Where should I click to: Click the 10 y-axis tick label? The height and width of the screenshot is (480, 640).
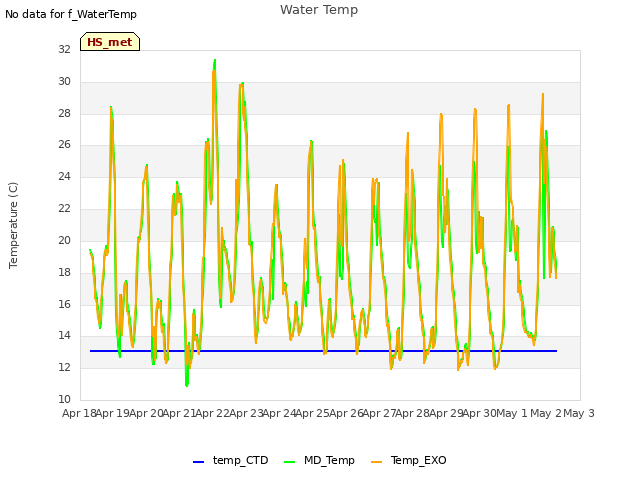coord(64,399)
